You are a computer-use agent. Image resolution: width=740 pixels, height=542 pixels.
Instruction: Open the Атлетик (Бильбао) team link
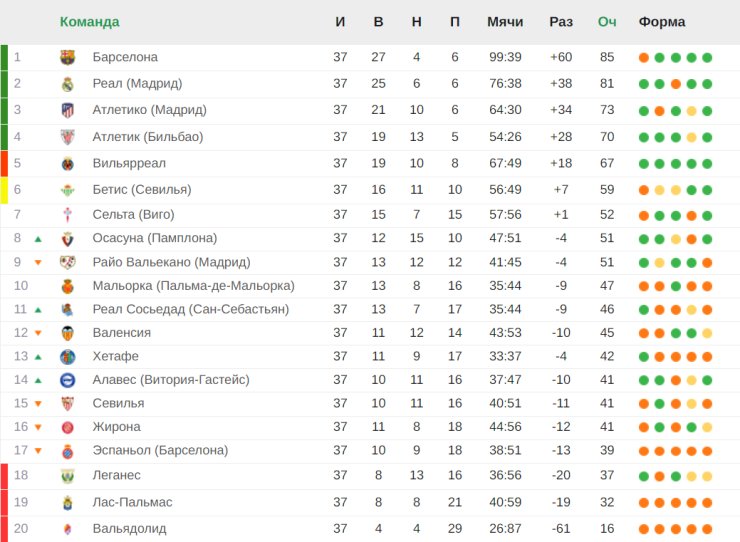click(147, 137)
